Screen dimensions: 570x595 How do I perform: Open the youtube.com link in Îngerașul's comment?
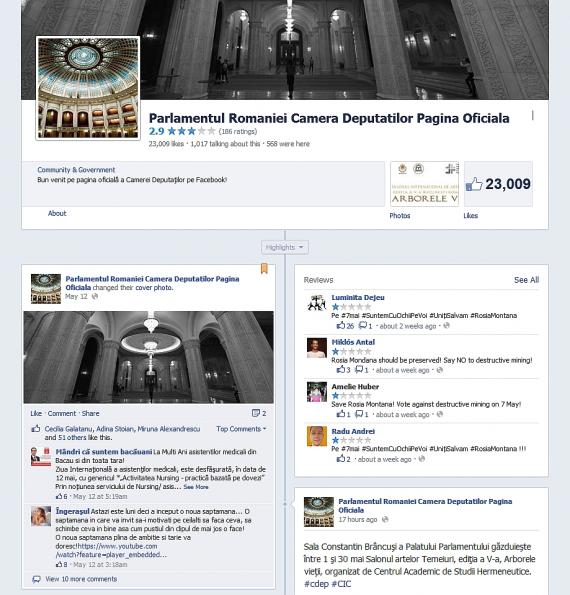click(111, 551)
